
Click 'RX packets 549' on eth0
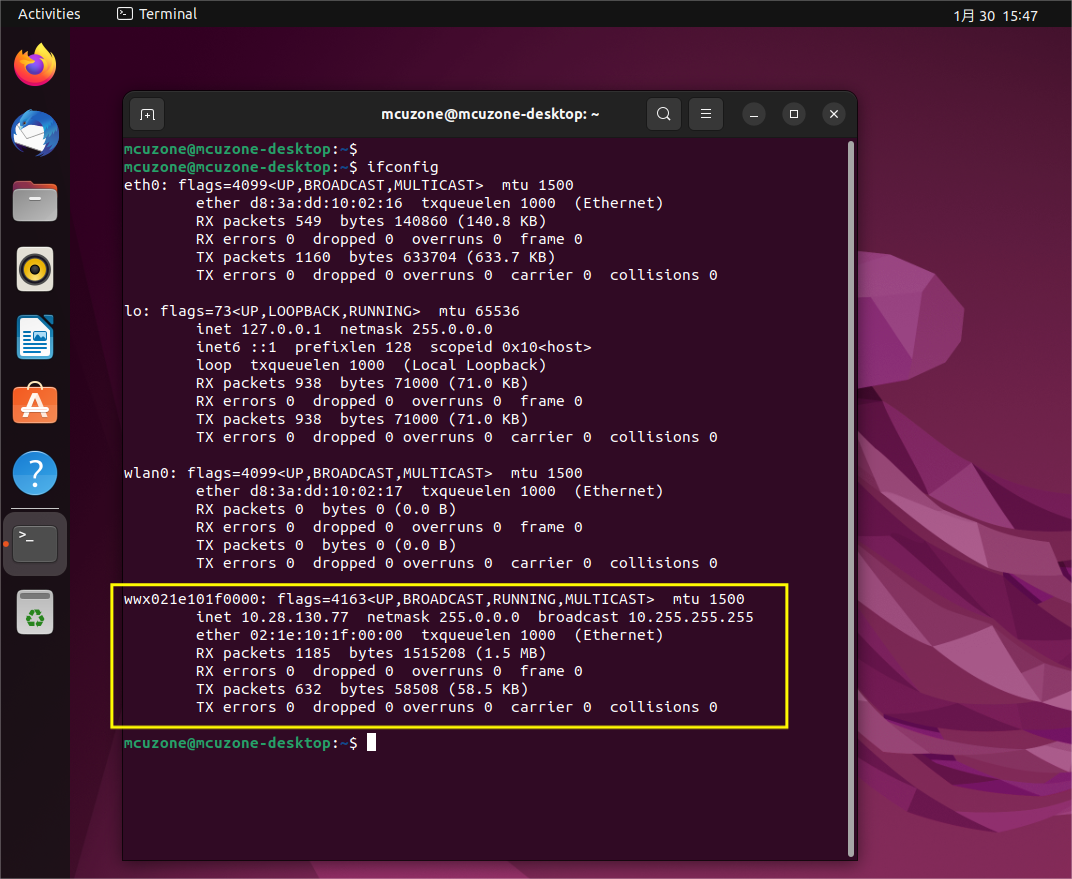pyautogui.click(x=258, y=221)
